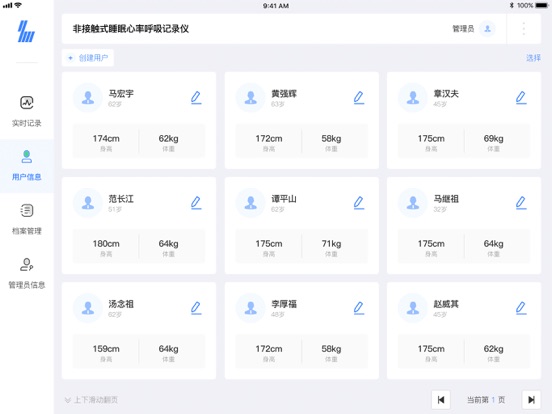Go to 档案管理 sidebar tab
552x414 pixels.
coord(27,220)
